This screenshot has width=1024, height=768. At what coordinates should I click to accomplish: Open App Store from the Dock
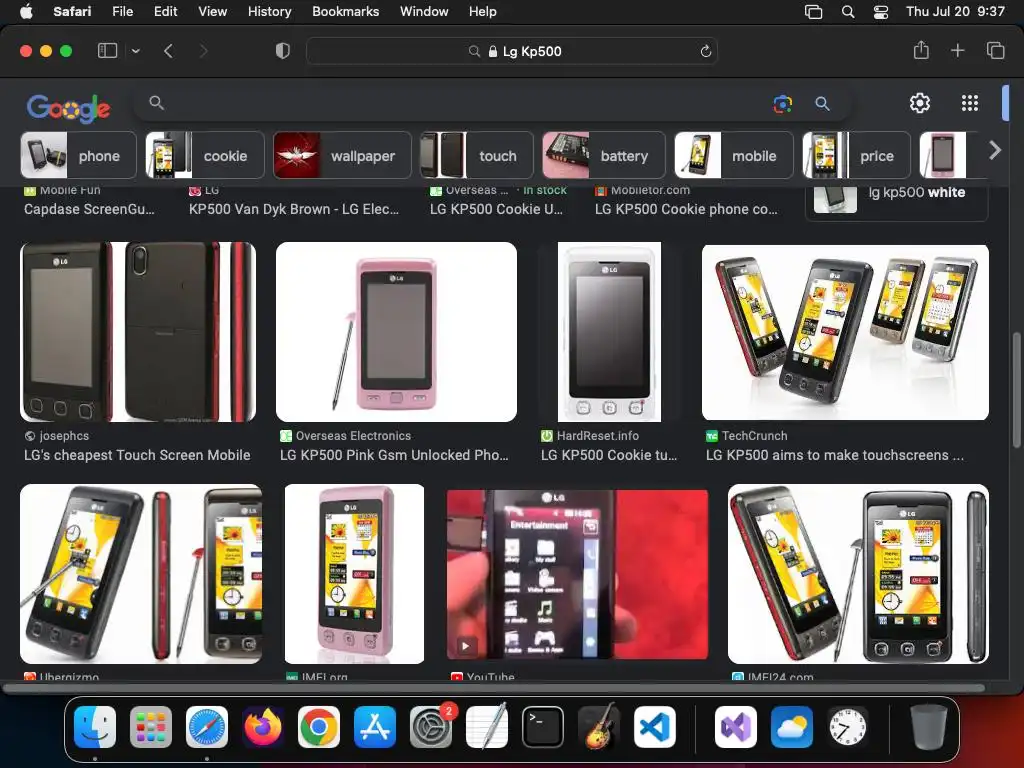375,727
